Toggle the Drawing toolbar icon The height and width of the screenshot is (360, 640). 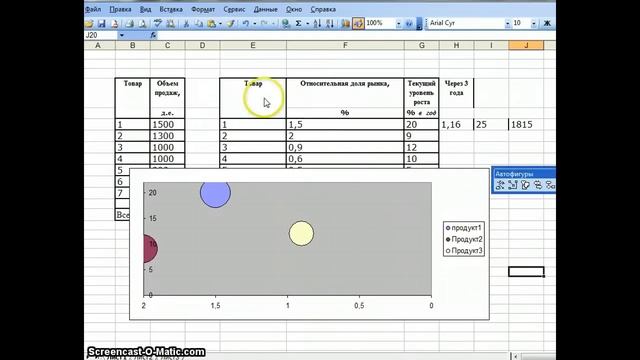click(x=358, y=24)
